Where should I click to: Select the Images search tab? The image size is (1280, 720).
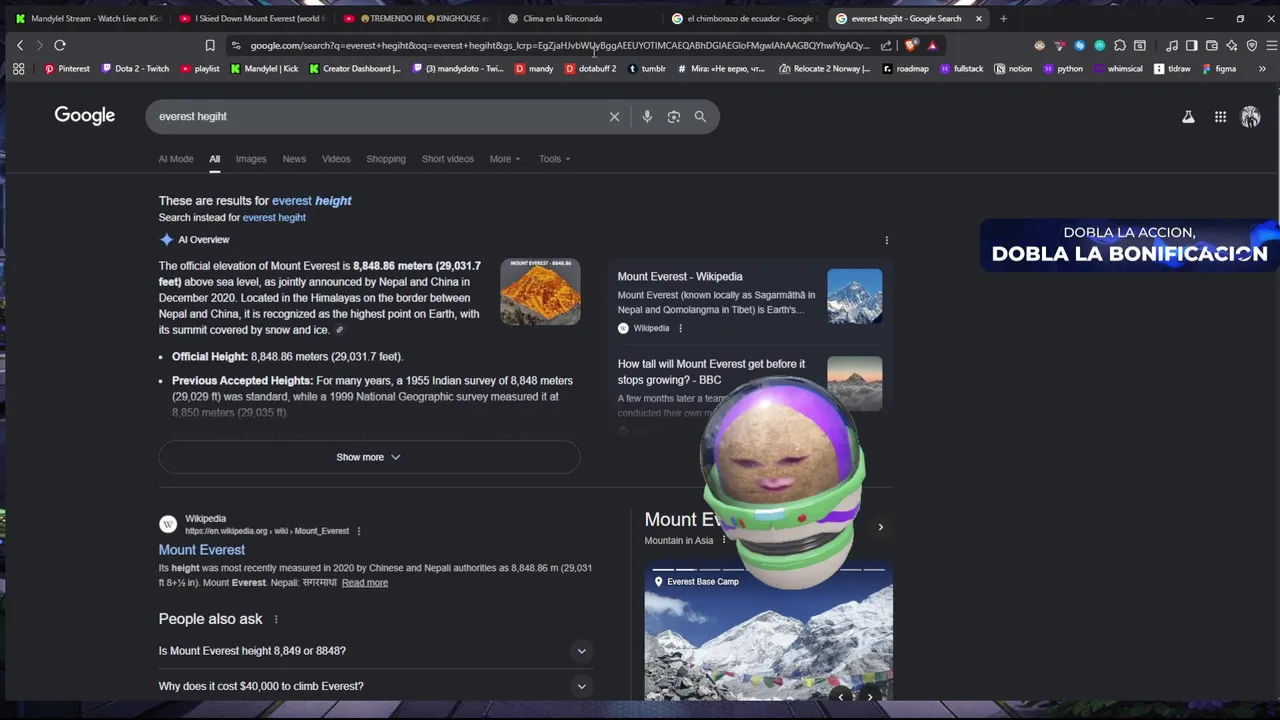(251, 159)
